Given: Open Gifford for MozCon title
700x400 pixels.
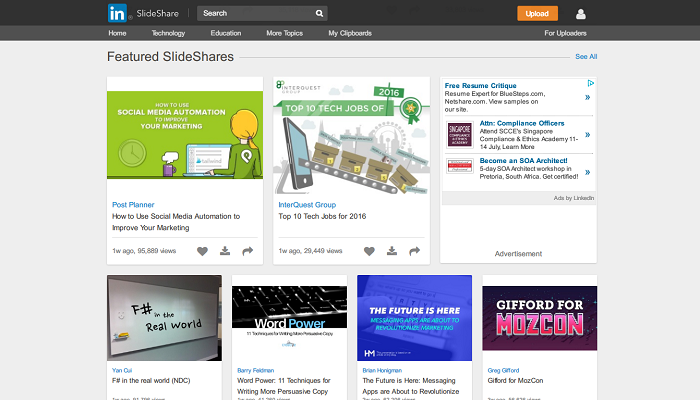Looking at the screenshot, I should (x=515, y=380).
